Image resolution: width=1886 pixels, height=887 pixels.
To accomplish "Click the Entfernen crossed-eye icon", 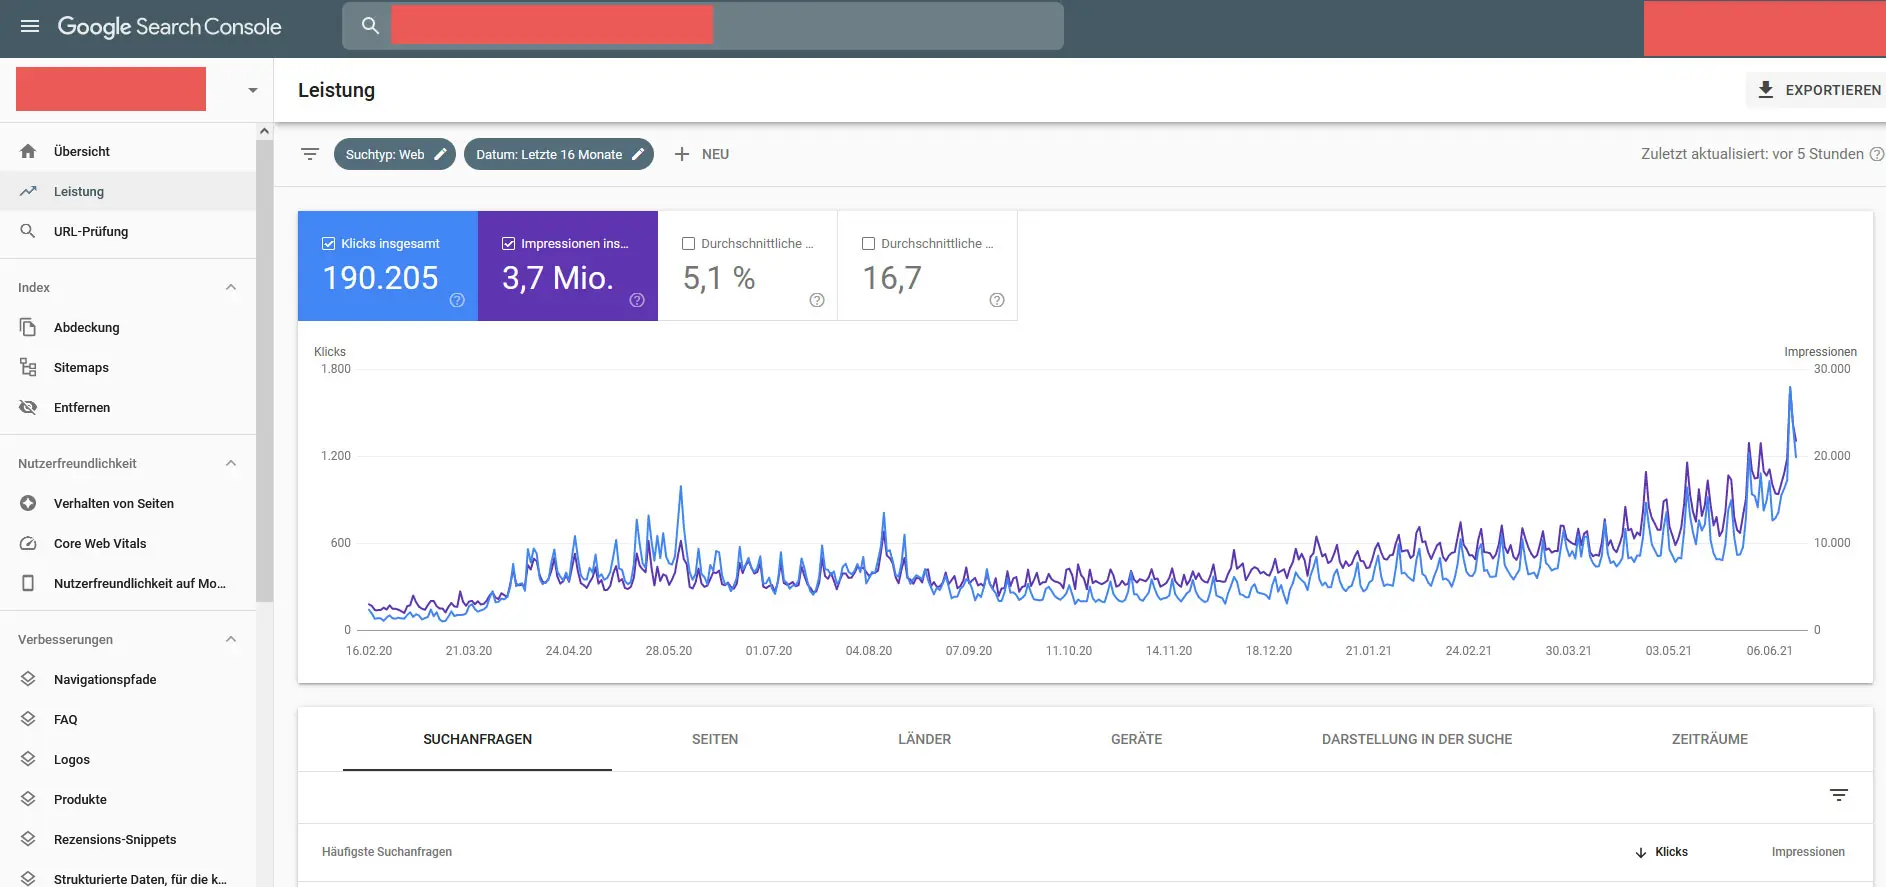I will (x=28, y=407).
